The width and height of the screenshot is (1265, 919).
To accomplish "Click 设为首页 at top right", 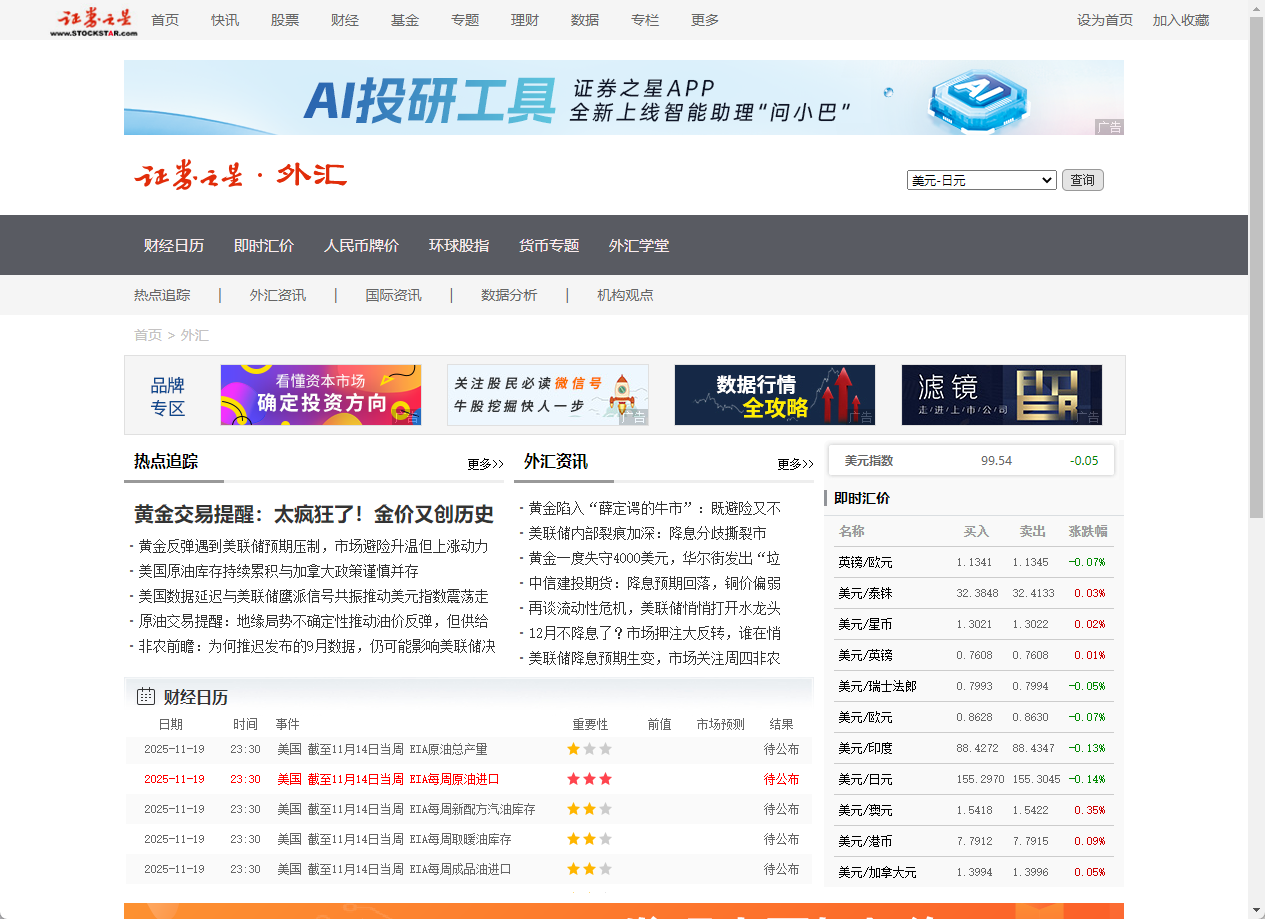I will coord(1104,20).
